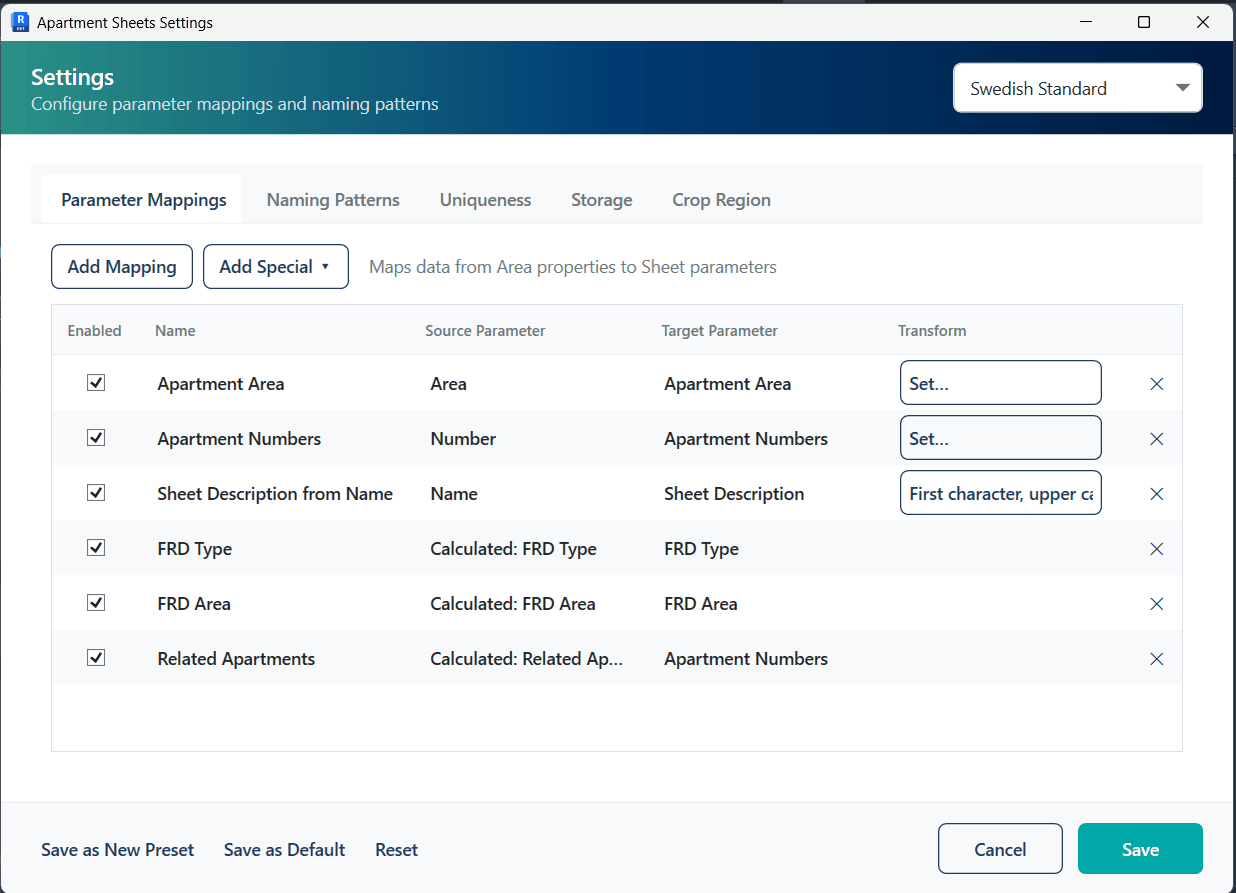This screenshot has width=1236, height=893.
Task: Toggle the Related Apartments enabled checkbox
Action: [96, 658]
